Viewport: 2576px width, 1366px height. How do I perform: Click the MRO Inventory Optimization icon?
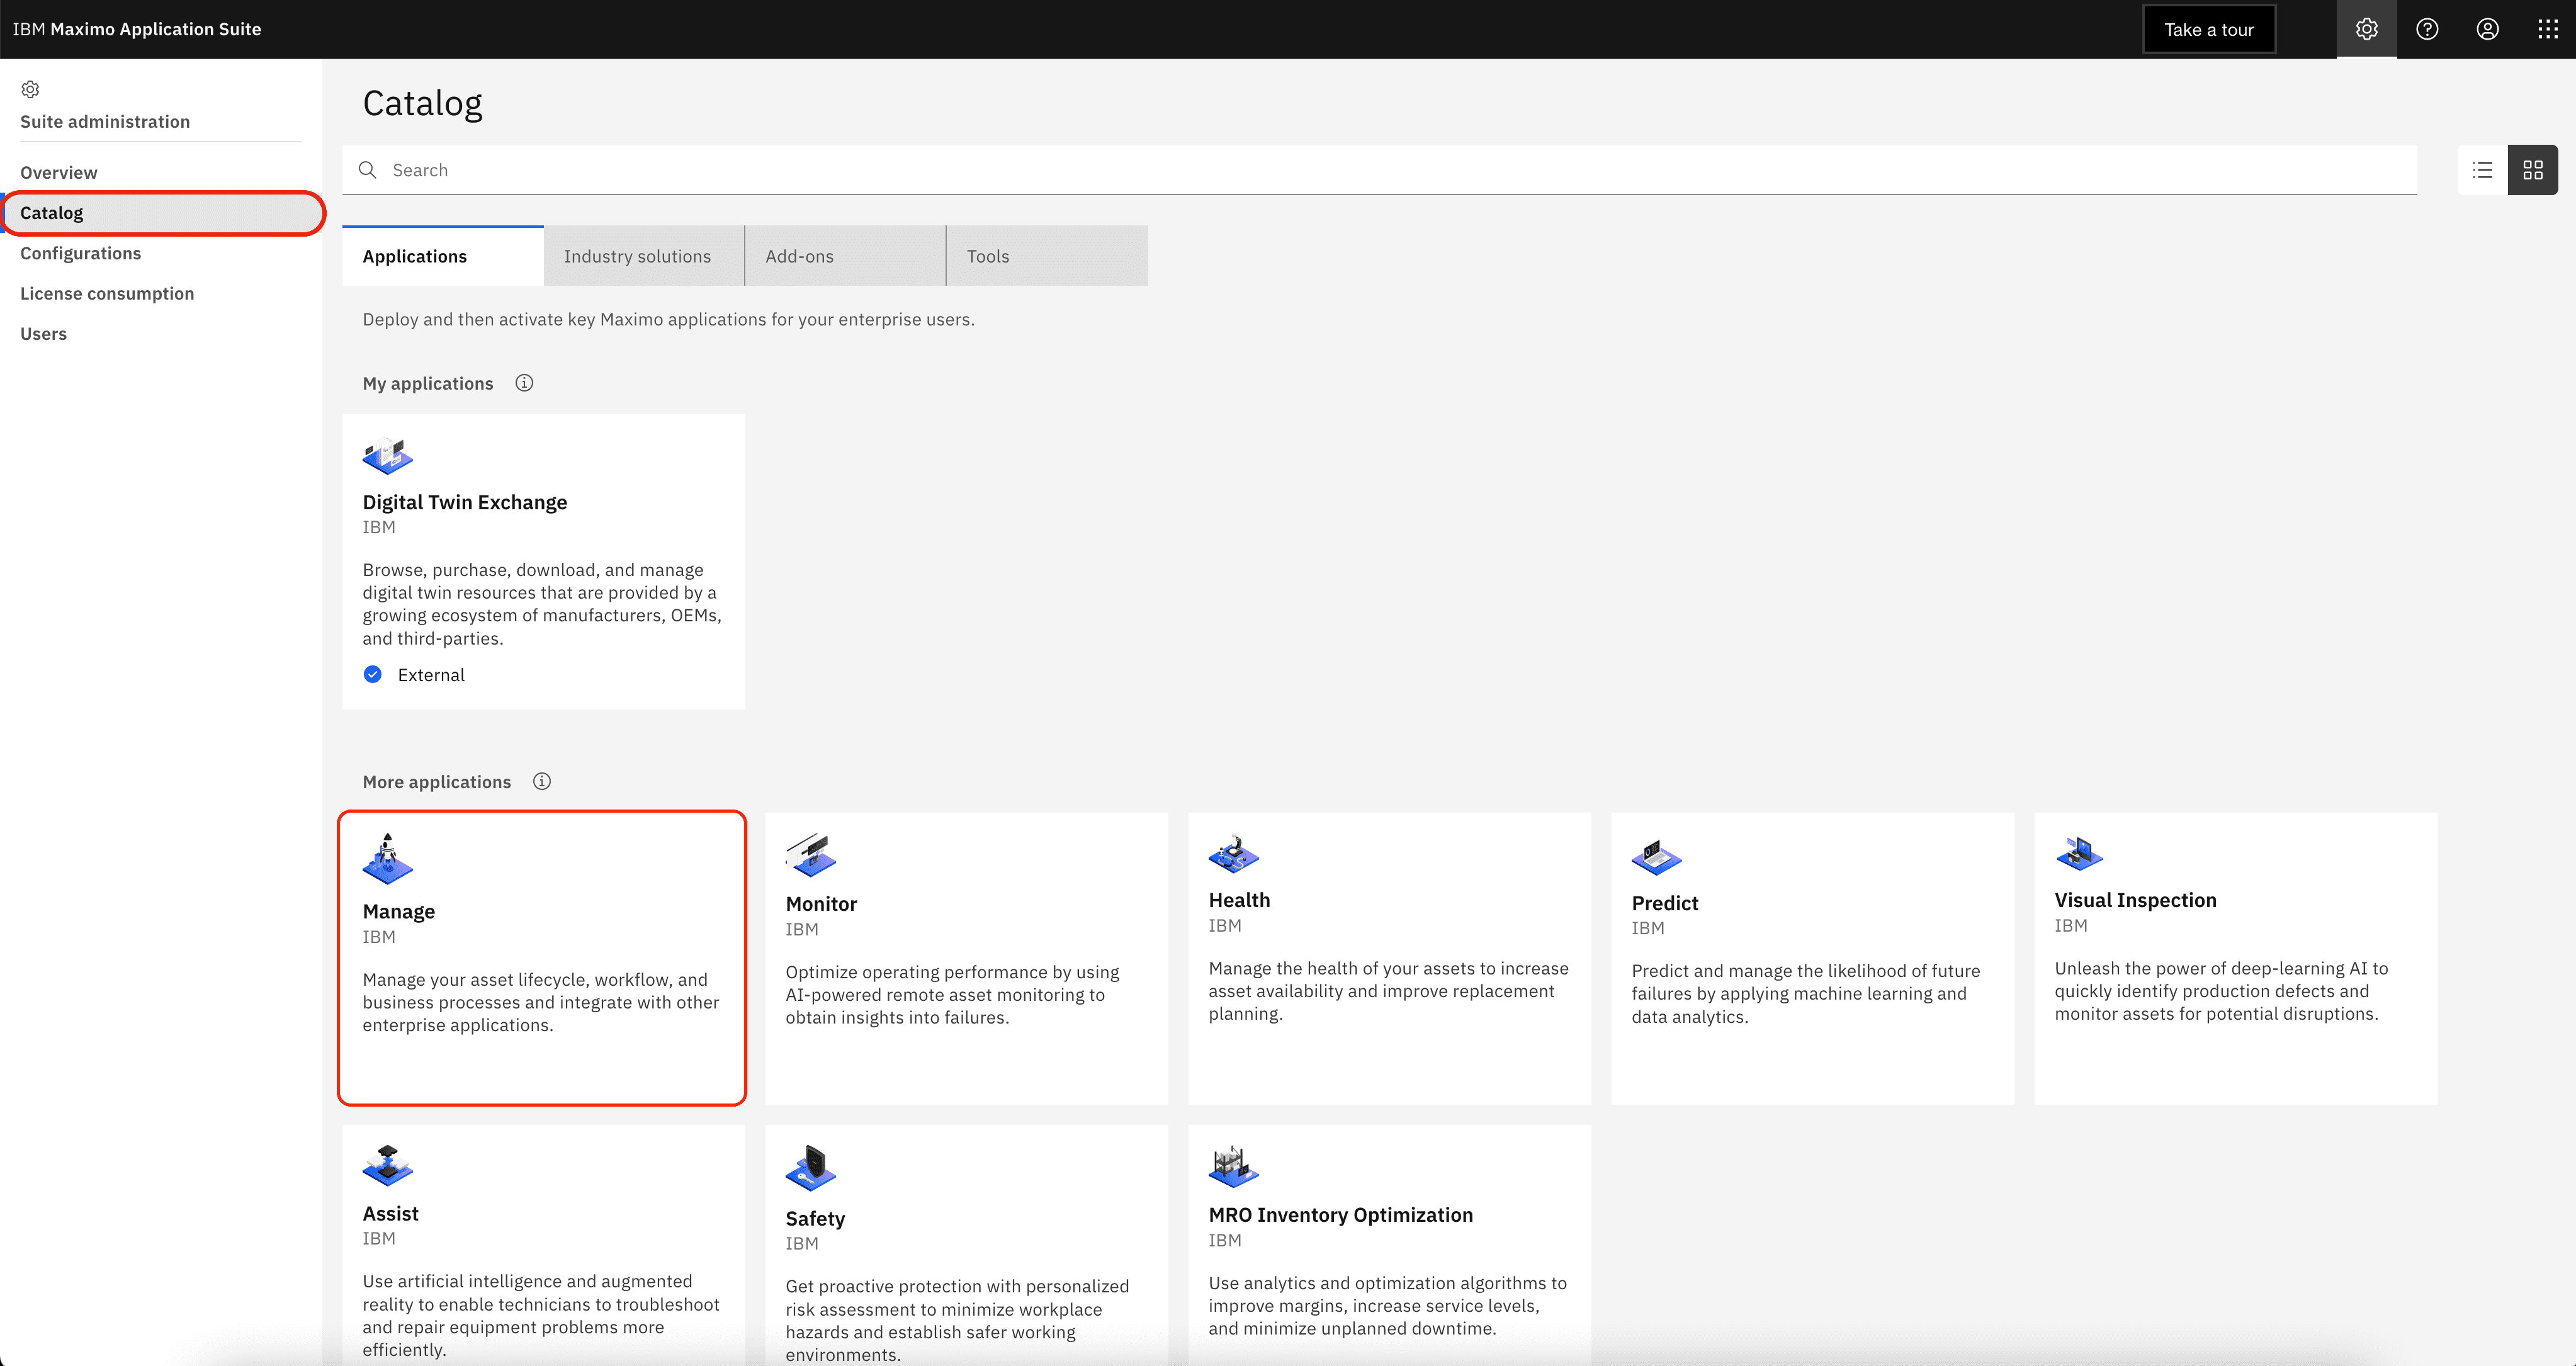coord(1233,1166)
